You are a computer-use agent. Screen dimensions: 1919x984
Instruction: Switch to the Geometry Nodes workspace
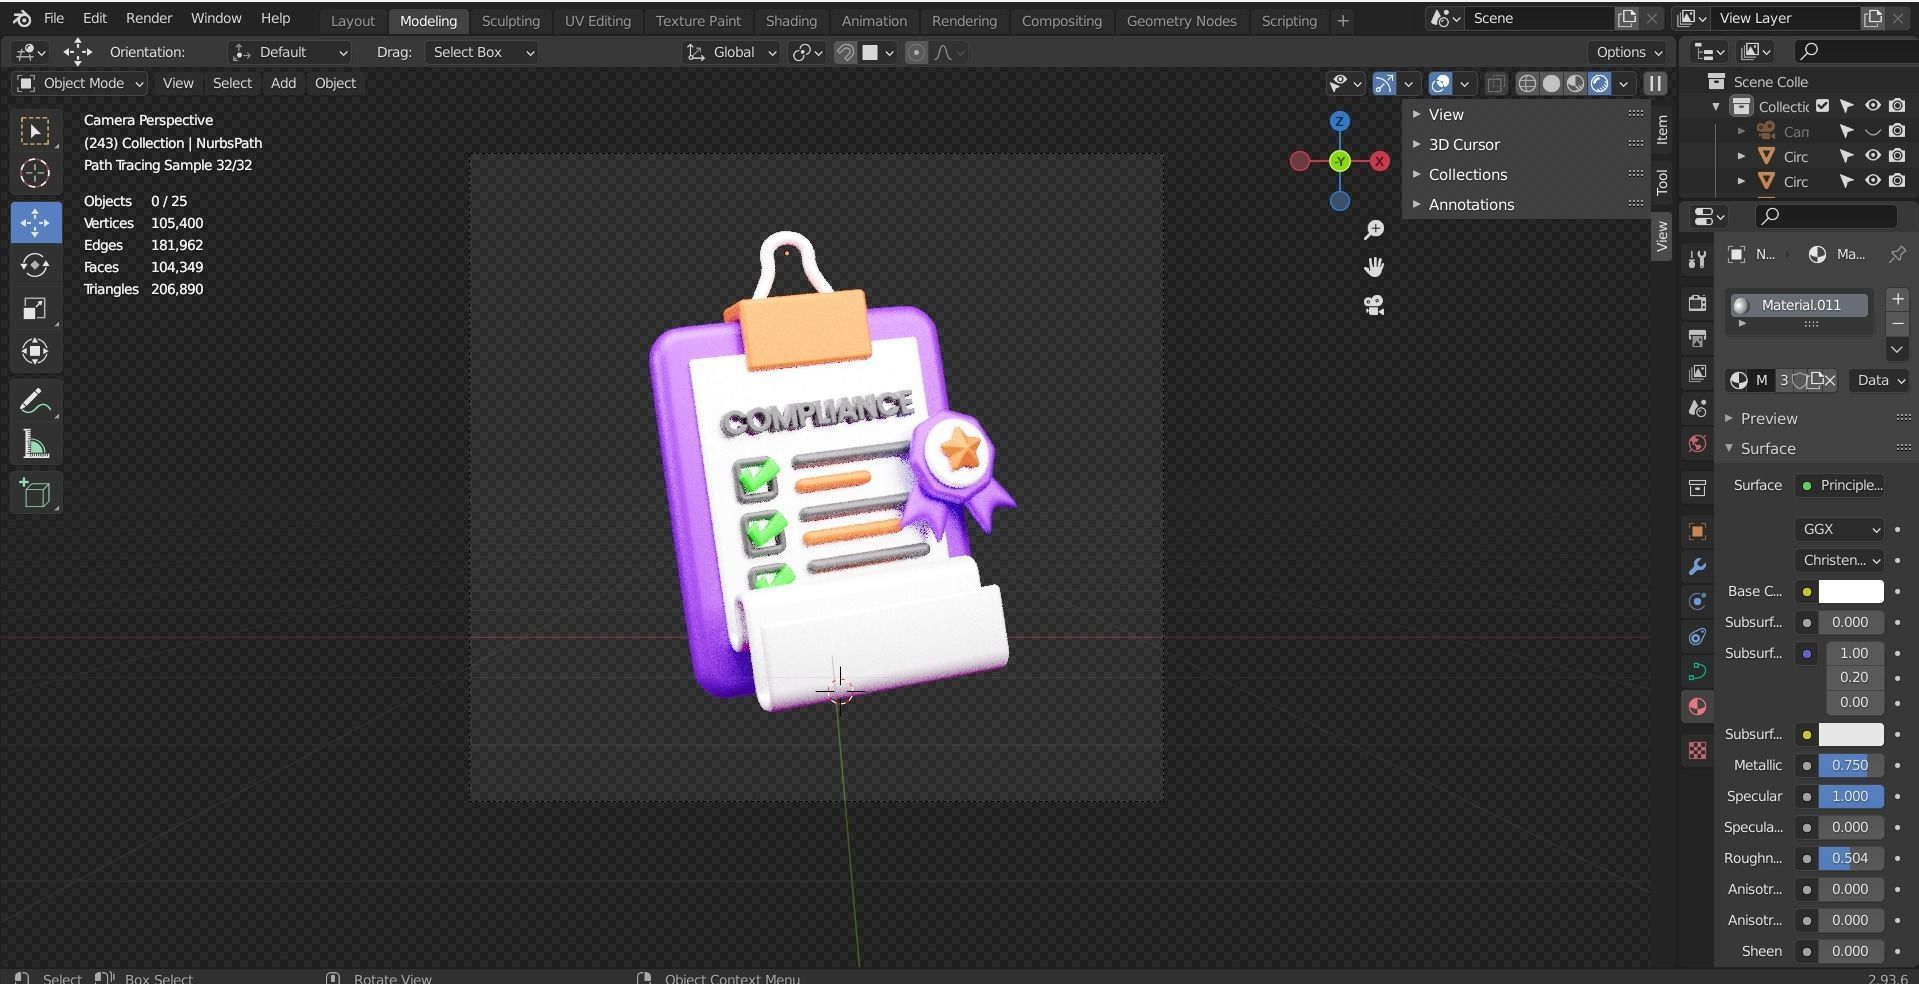tap(1181, 20)
